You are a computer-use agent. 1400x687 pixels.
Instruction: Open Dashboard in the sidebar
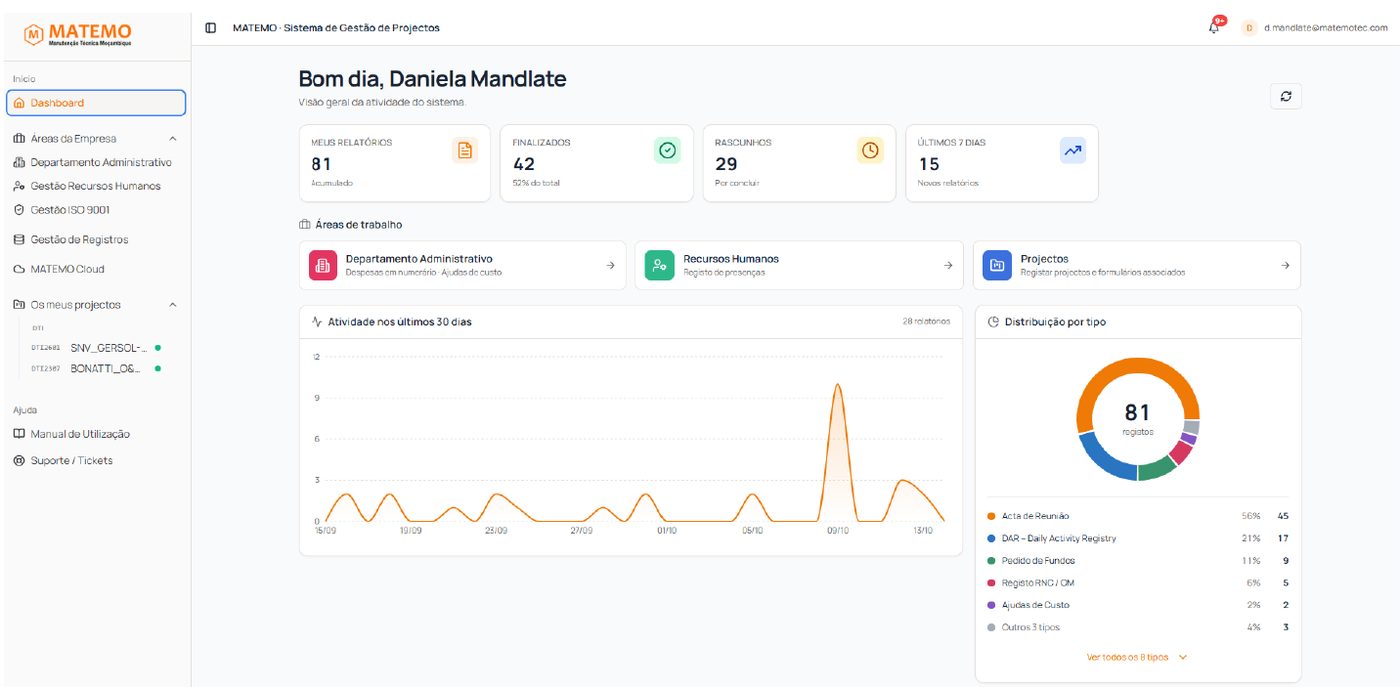click(96, 103)
